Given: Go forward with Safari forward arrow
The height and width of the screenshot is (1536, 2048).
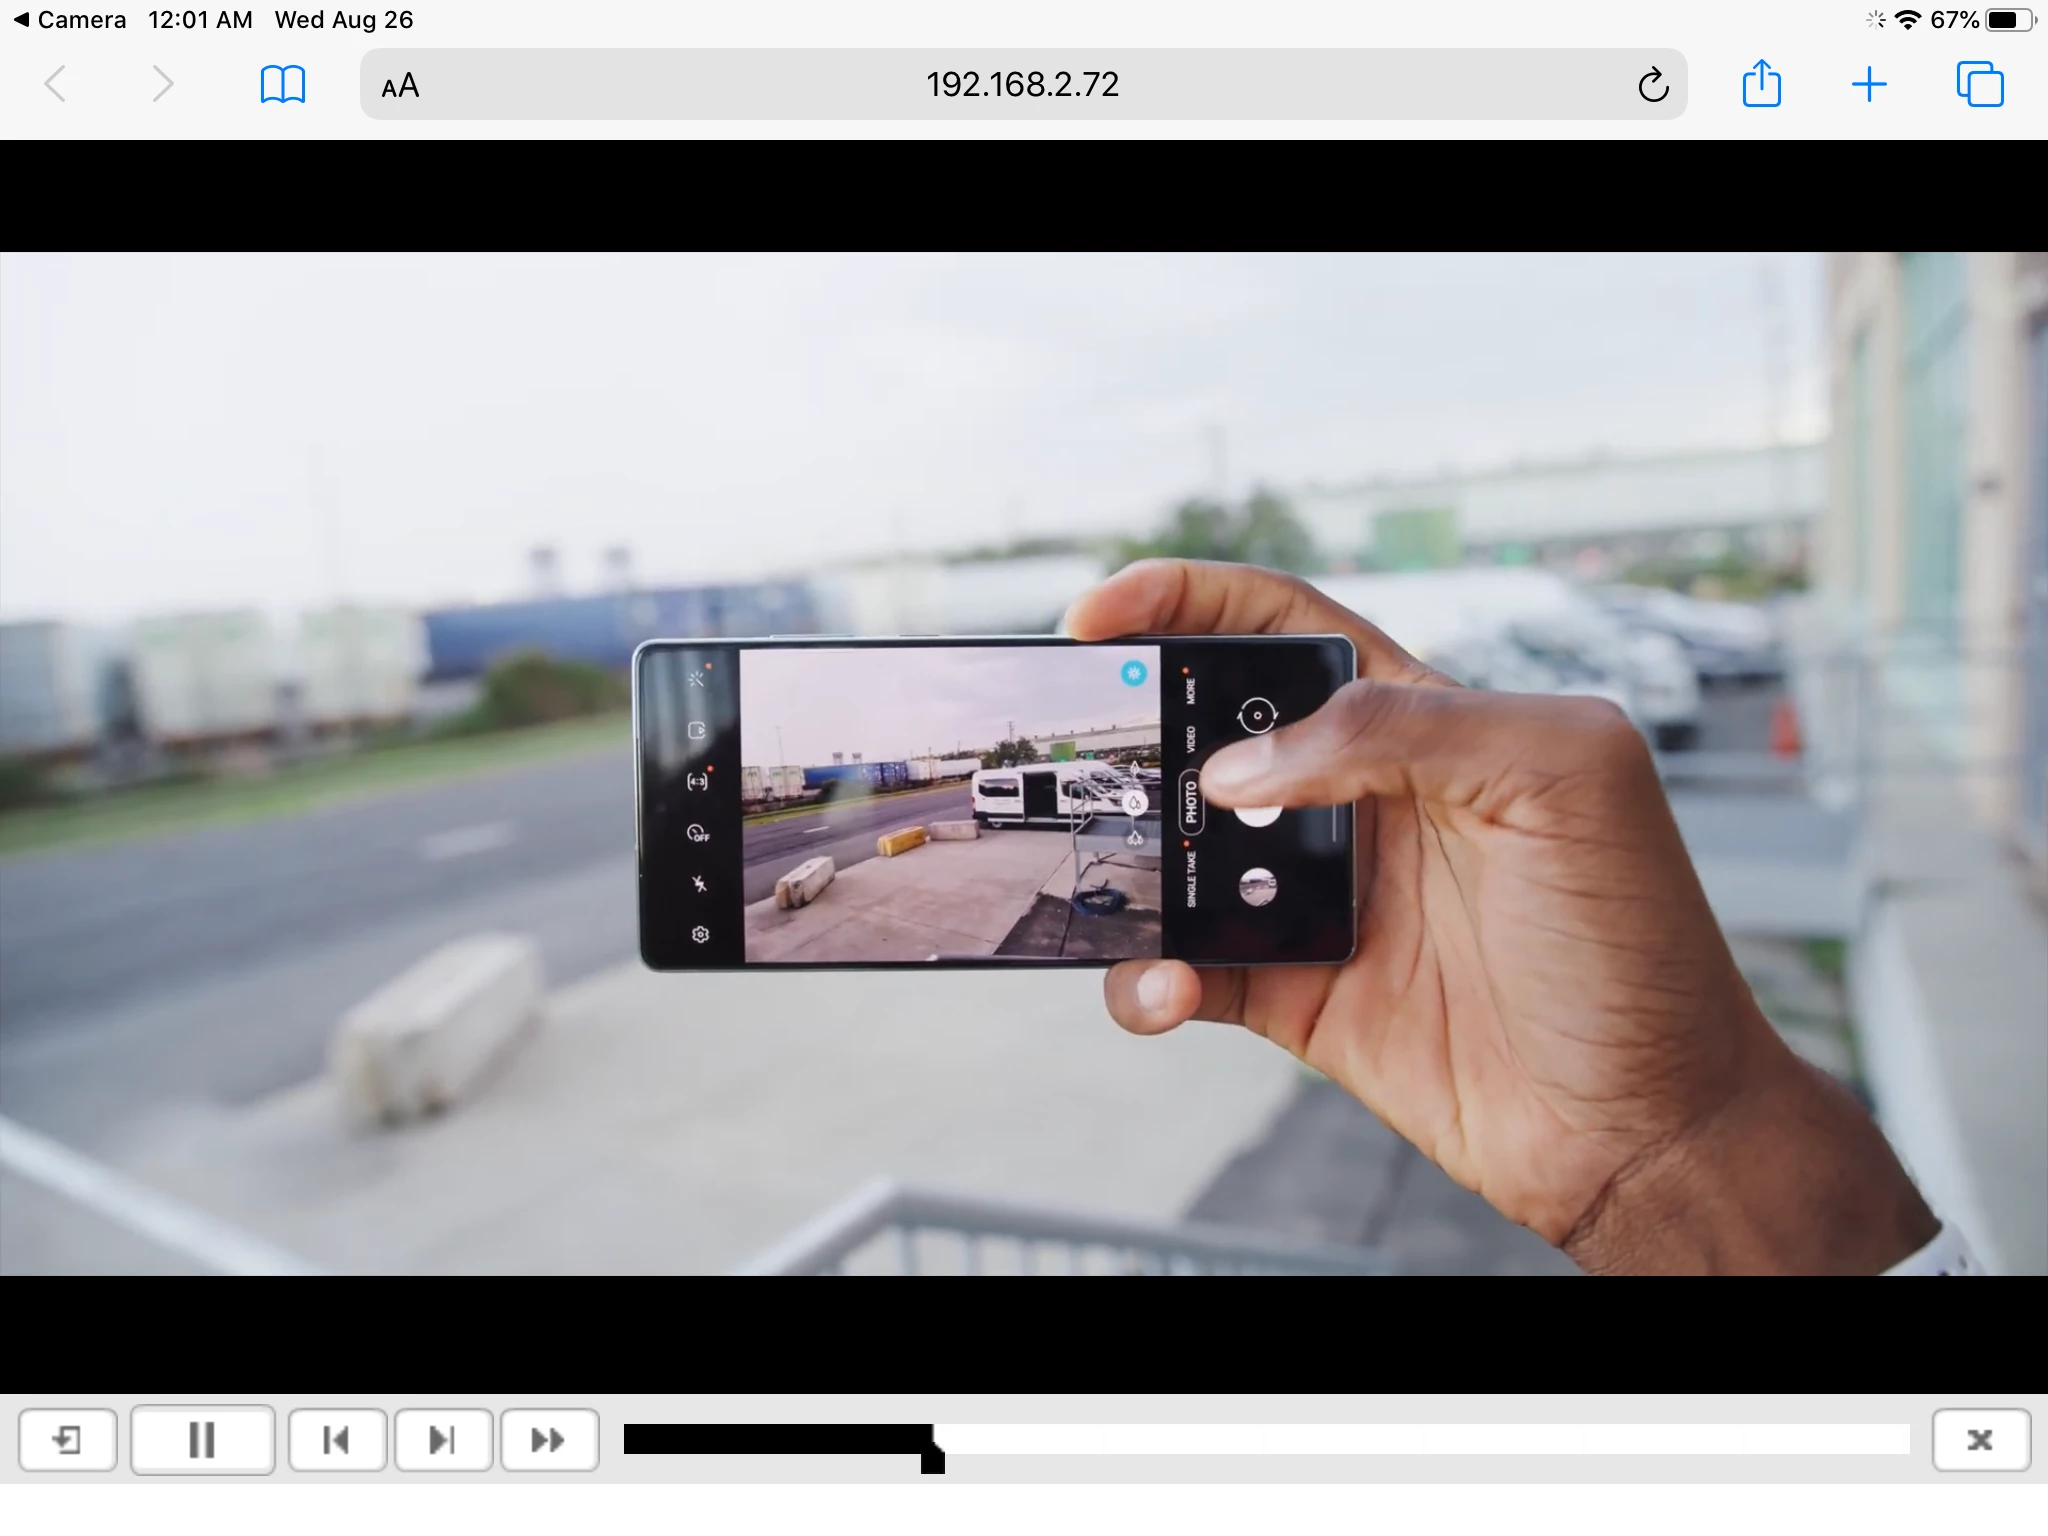Looking at the screenshot, I should point(162,84).
